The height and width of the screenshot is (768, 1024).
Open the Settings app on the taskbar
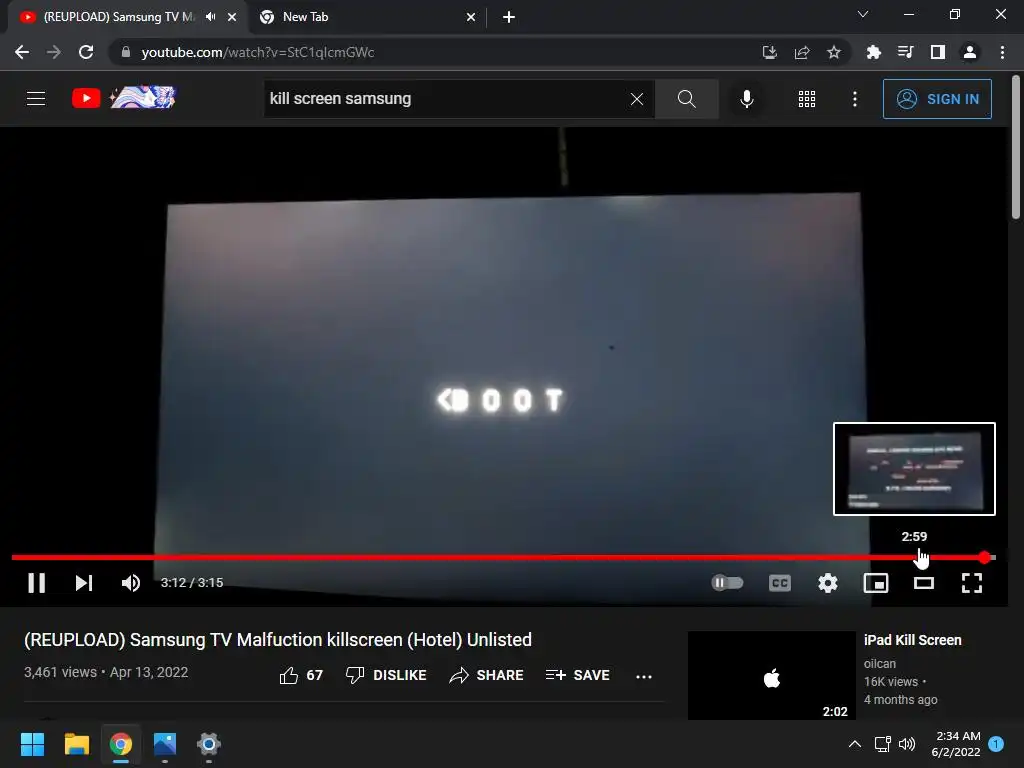209,744
